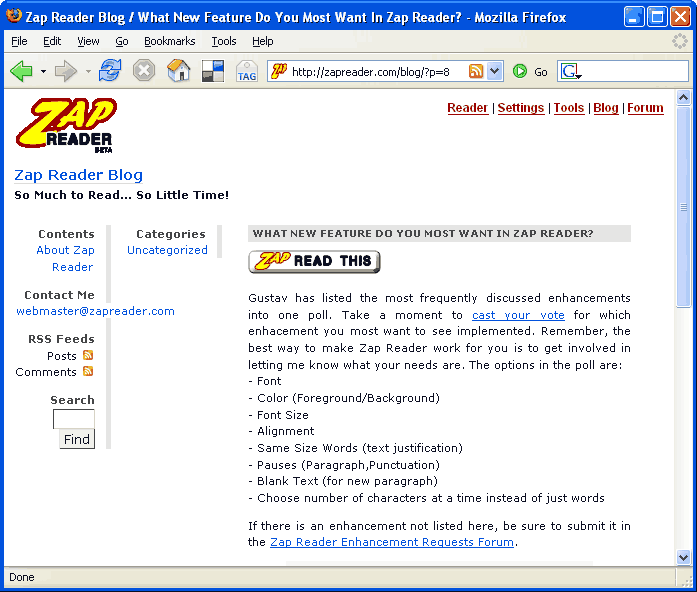
Task: Open Zap Reader Enhancement Requests Forum link
Action: pos(392,542)
